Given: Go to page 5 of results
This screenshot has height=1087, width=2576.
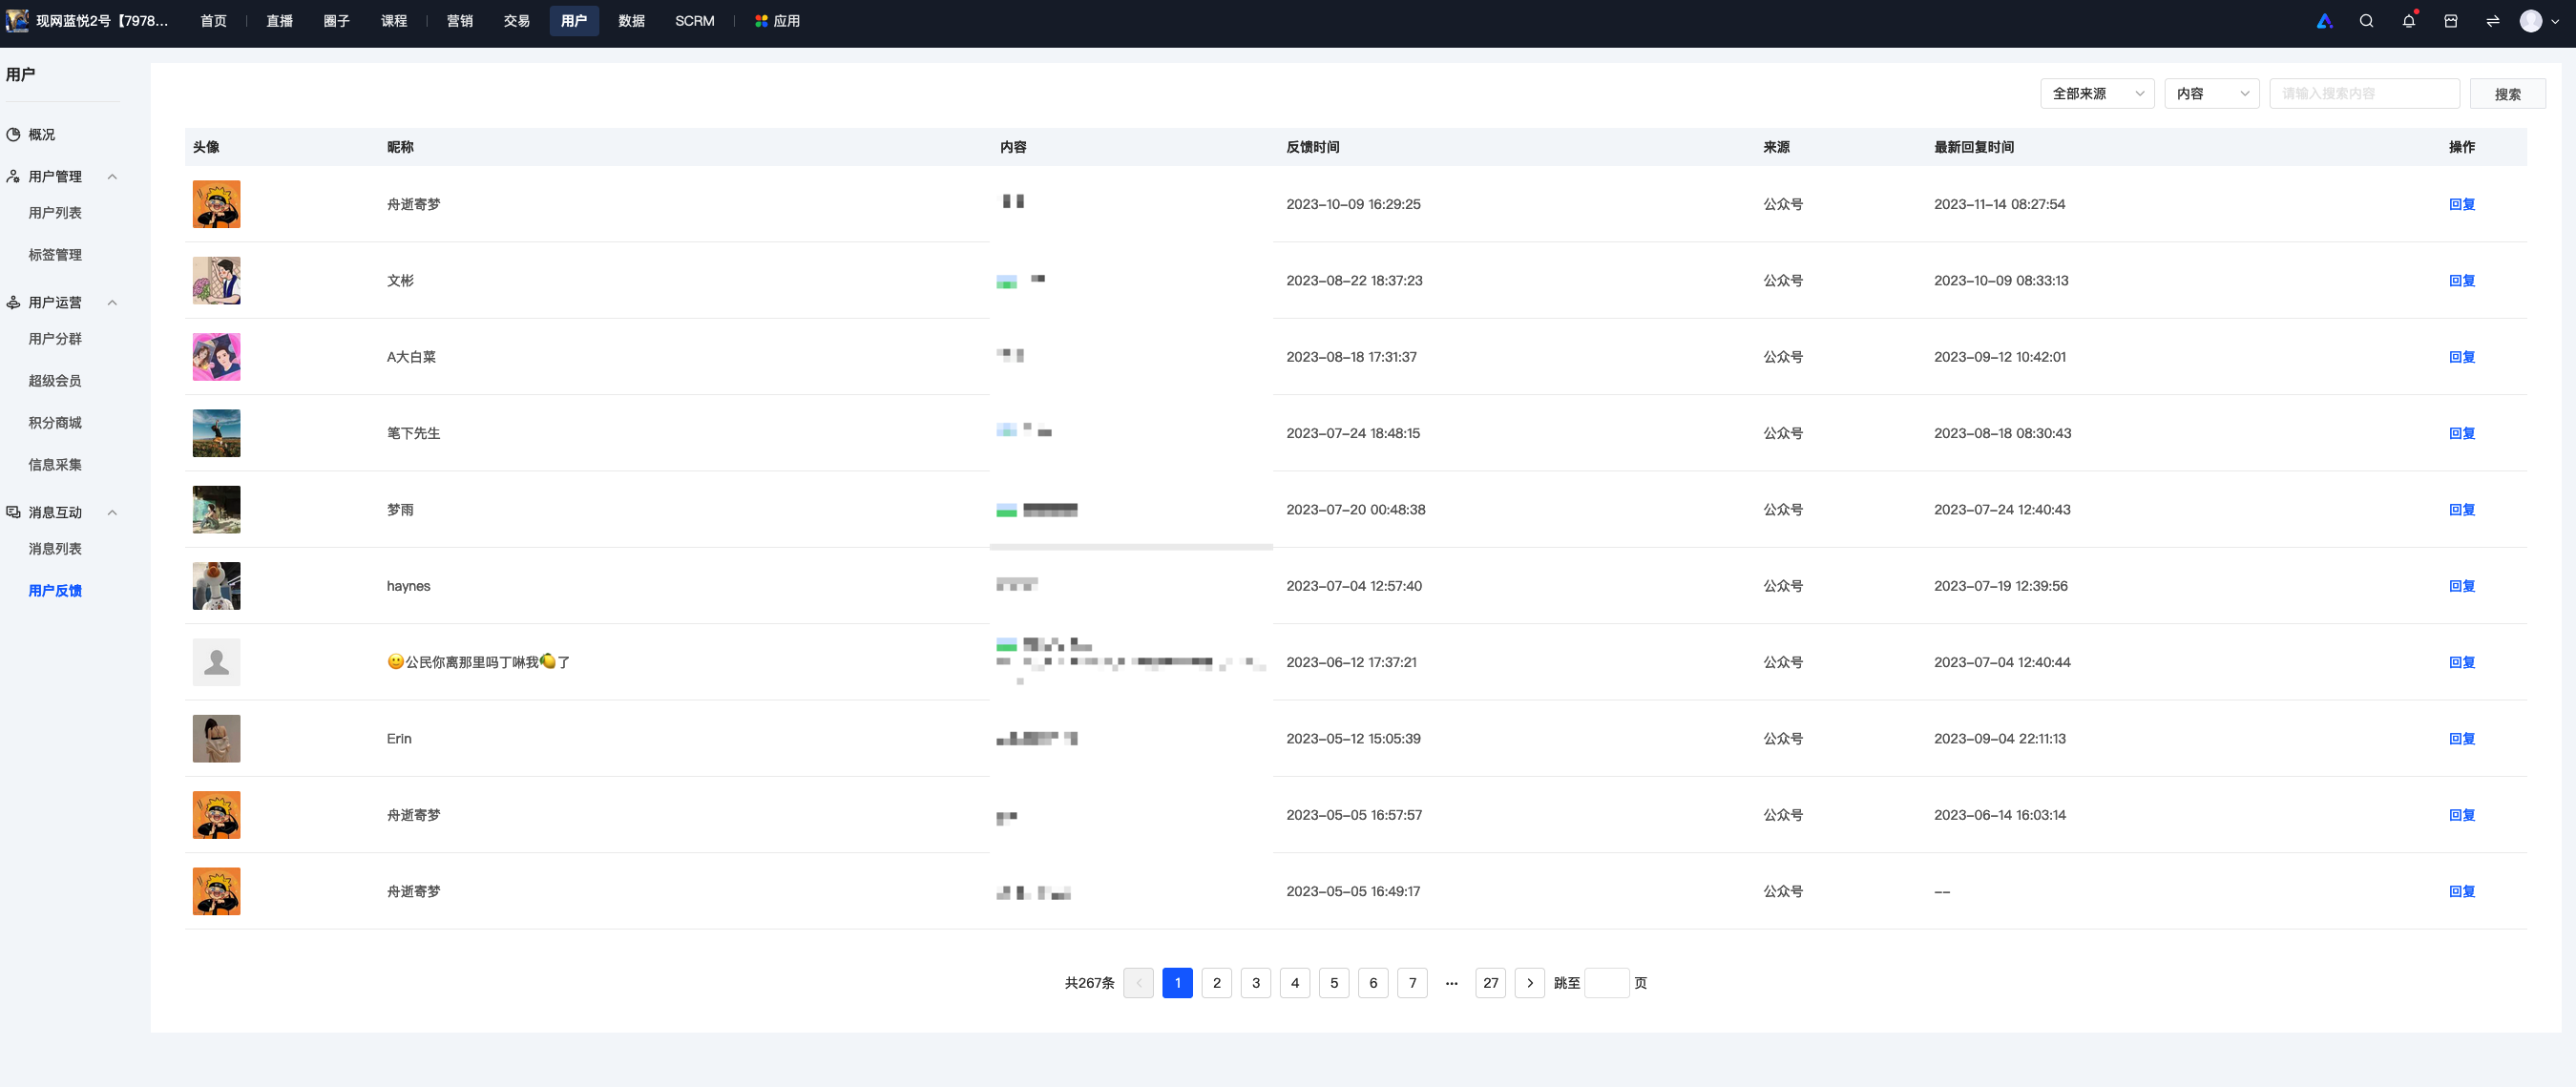Looking at the screenshot, I should [1333, 983].
